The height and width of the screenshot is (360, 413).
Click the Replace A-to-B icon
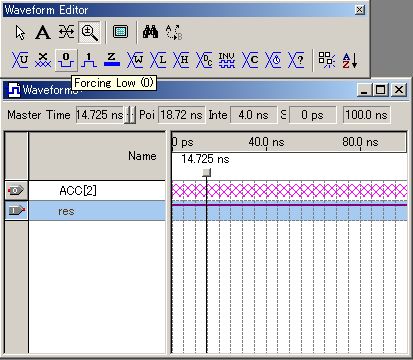174,32
